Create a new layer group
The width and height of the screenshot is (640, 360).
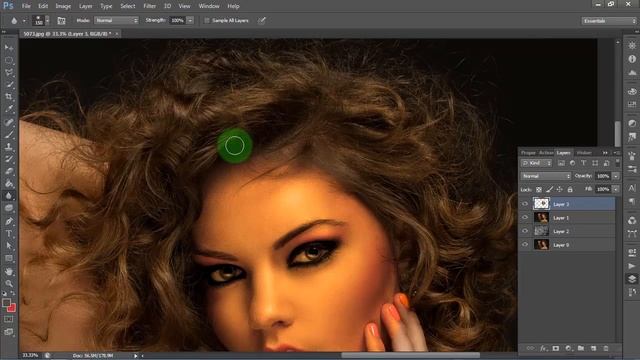coord(581,348)
